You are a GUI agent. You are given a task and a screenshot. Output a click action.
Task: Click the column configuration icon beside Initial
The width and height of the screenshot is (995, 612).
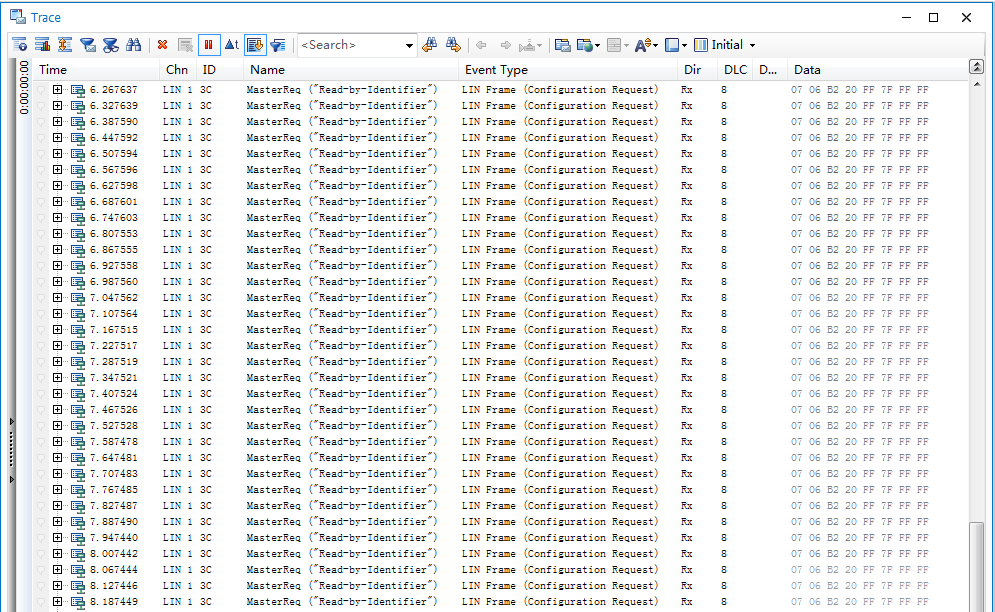point(701,45)
